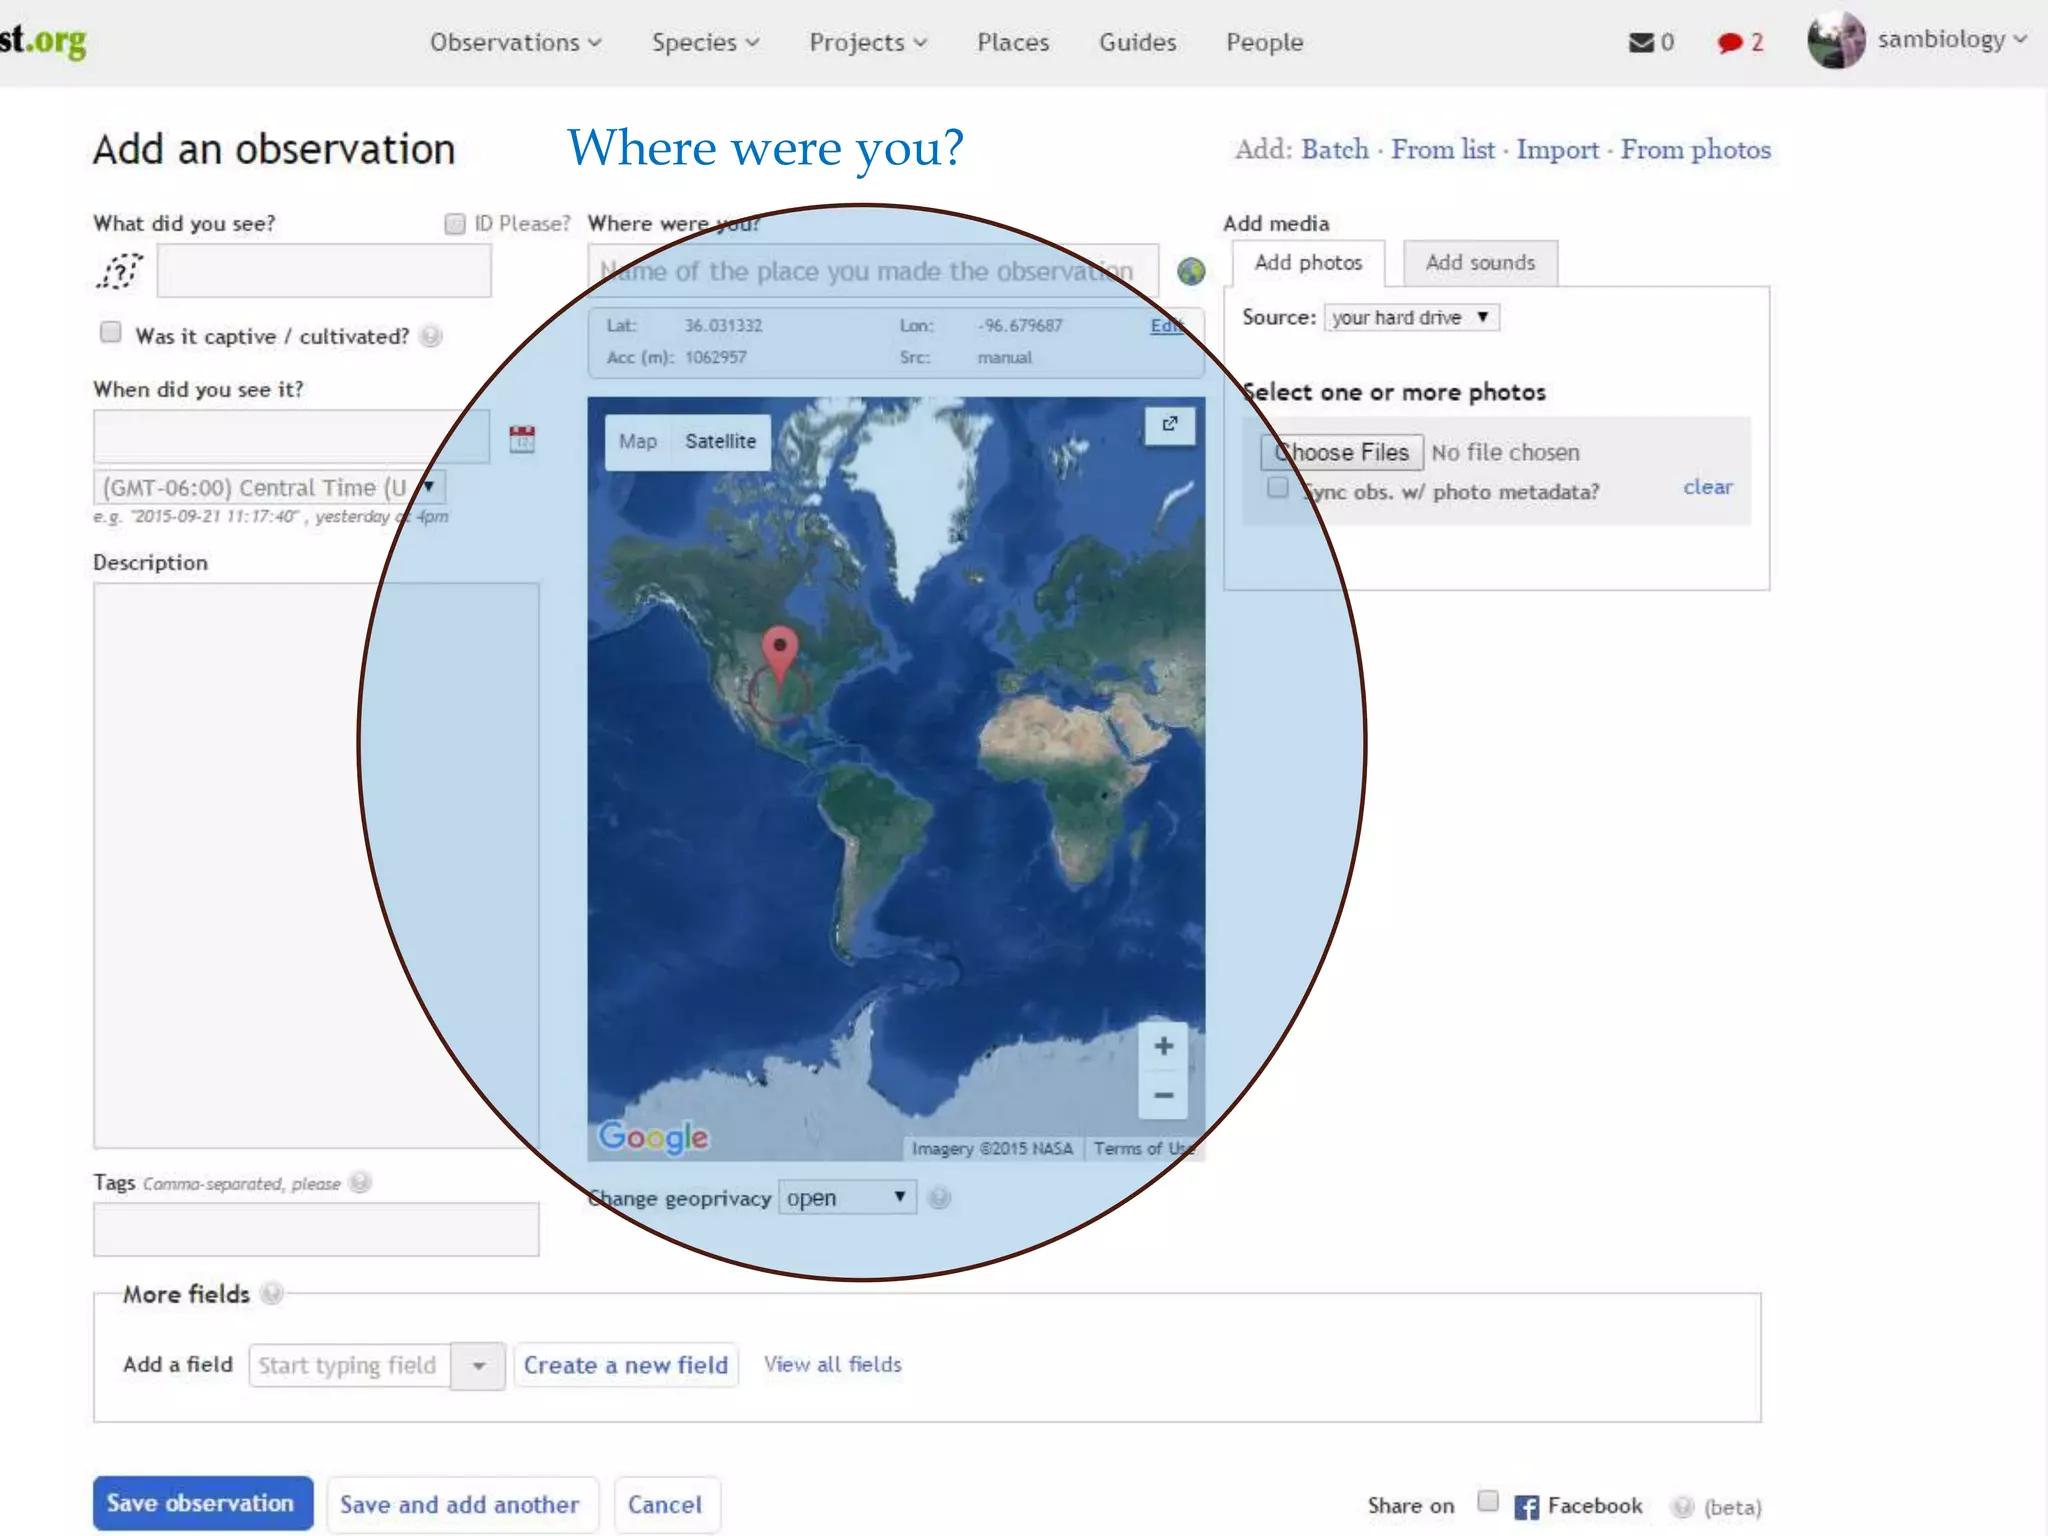Click the red location pin on map

pos(779,649)
